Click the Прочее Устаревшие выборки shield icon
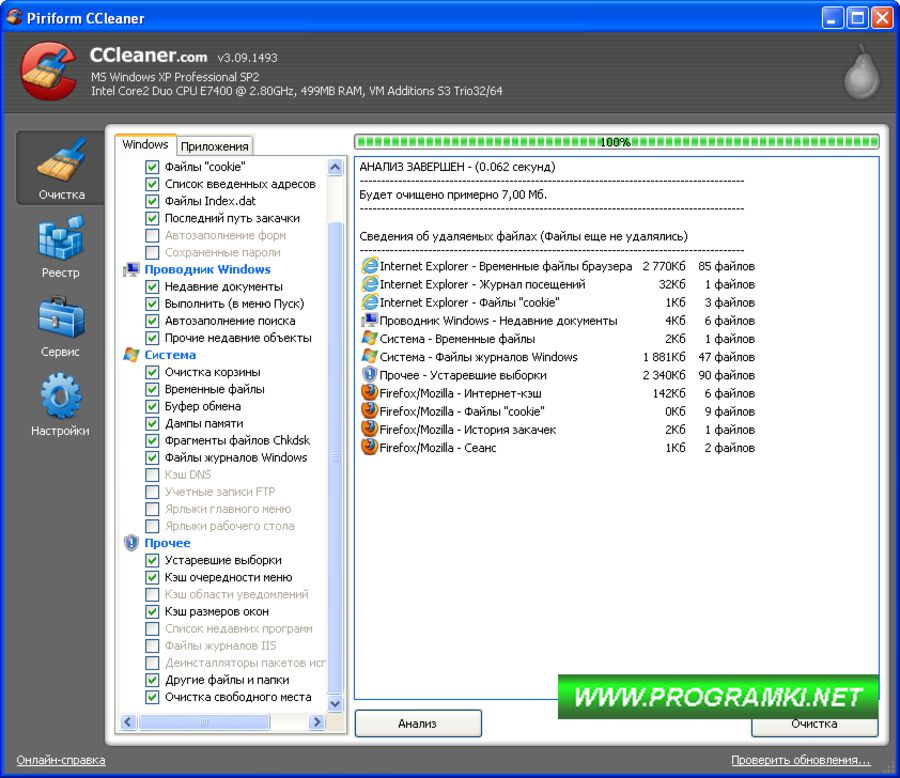 [x=369, y=375]
